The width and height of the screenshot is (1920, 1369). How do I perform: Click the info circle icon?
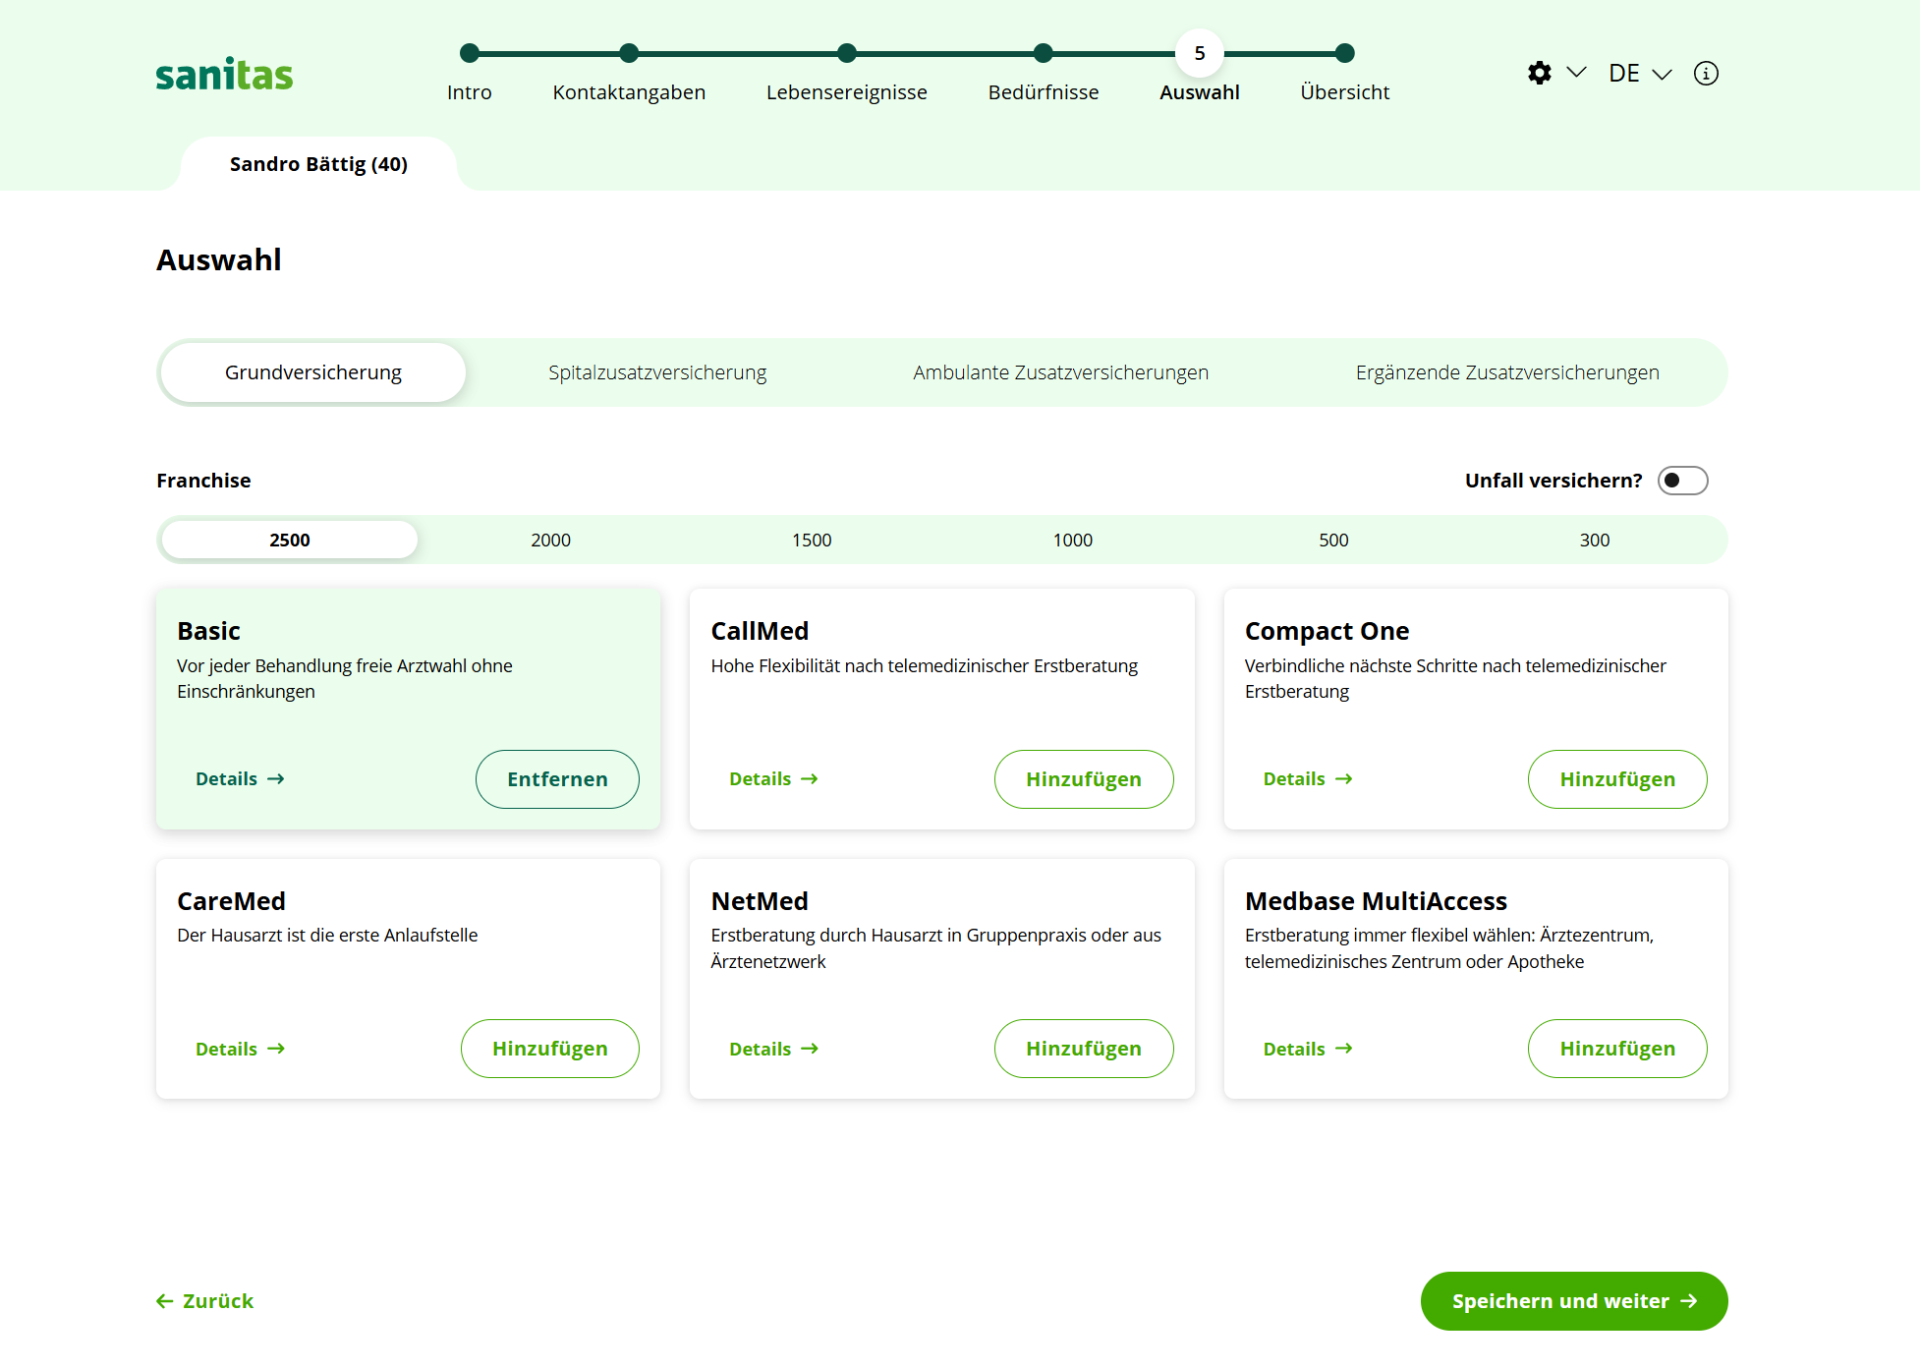click(x=1706, y=73)
